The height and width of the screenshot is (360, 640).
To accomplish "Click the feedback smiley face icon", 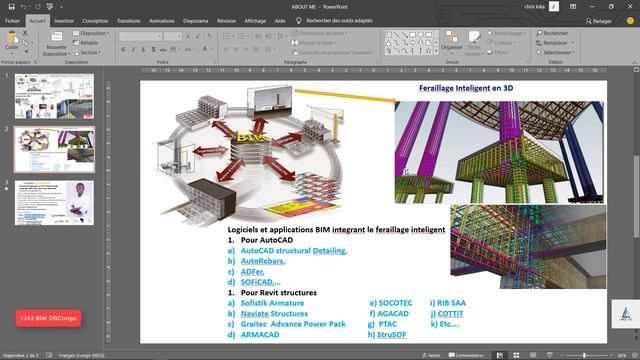I will coord(630,20).
